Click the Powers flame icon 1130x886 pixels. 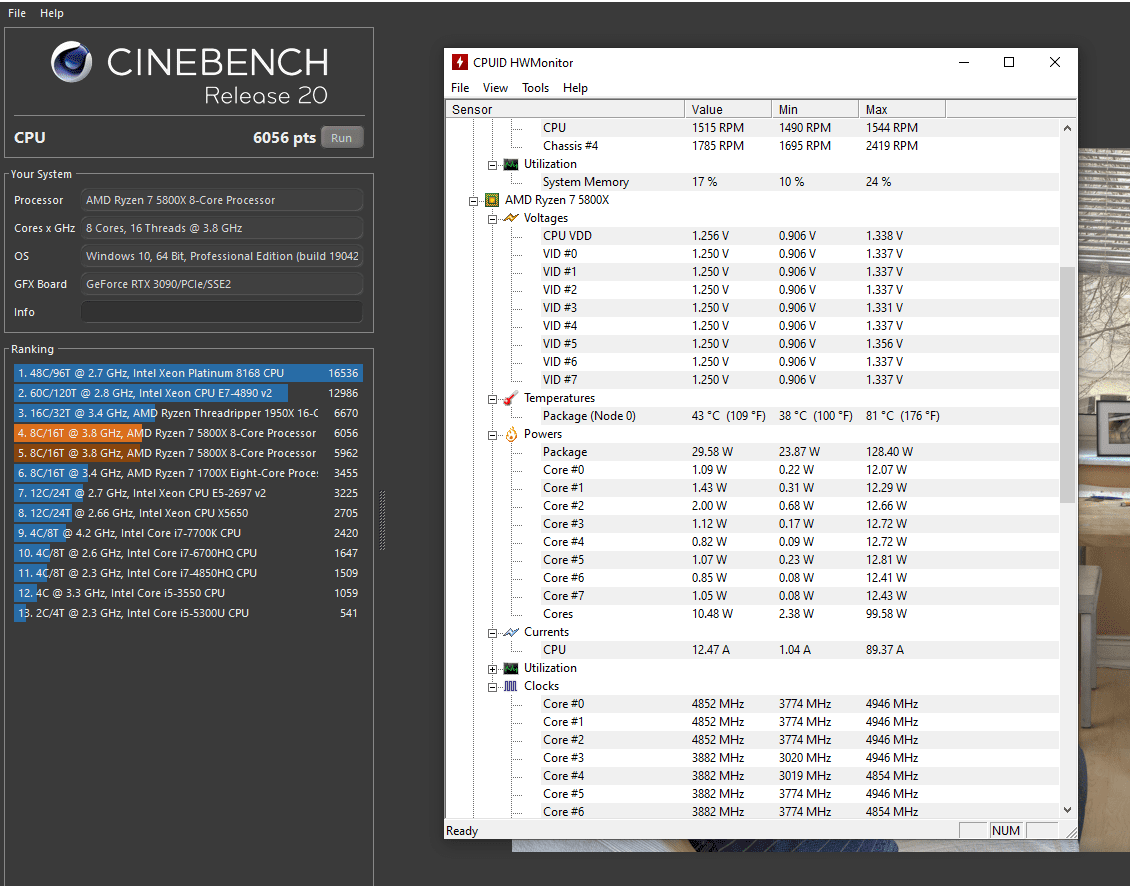coord(511,434)
